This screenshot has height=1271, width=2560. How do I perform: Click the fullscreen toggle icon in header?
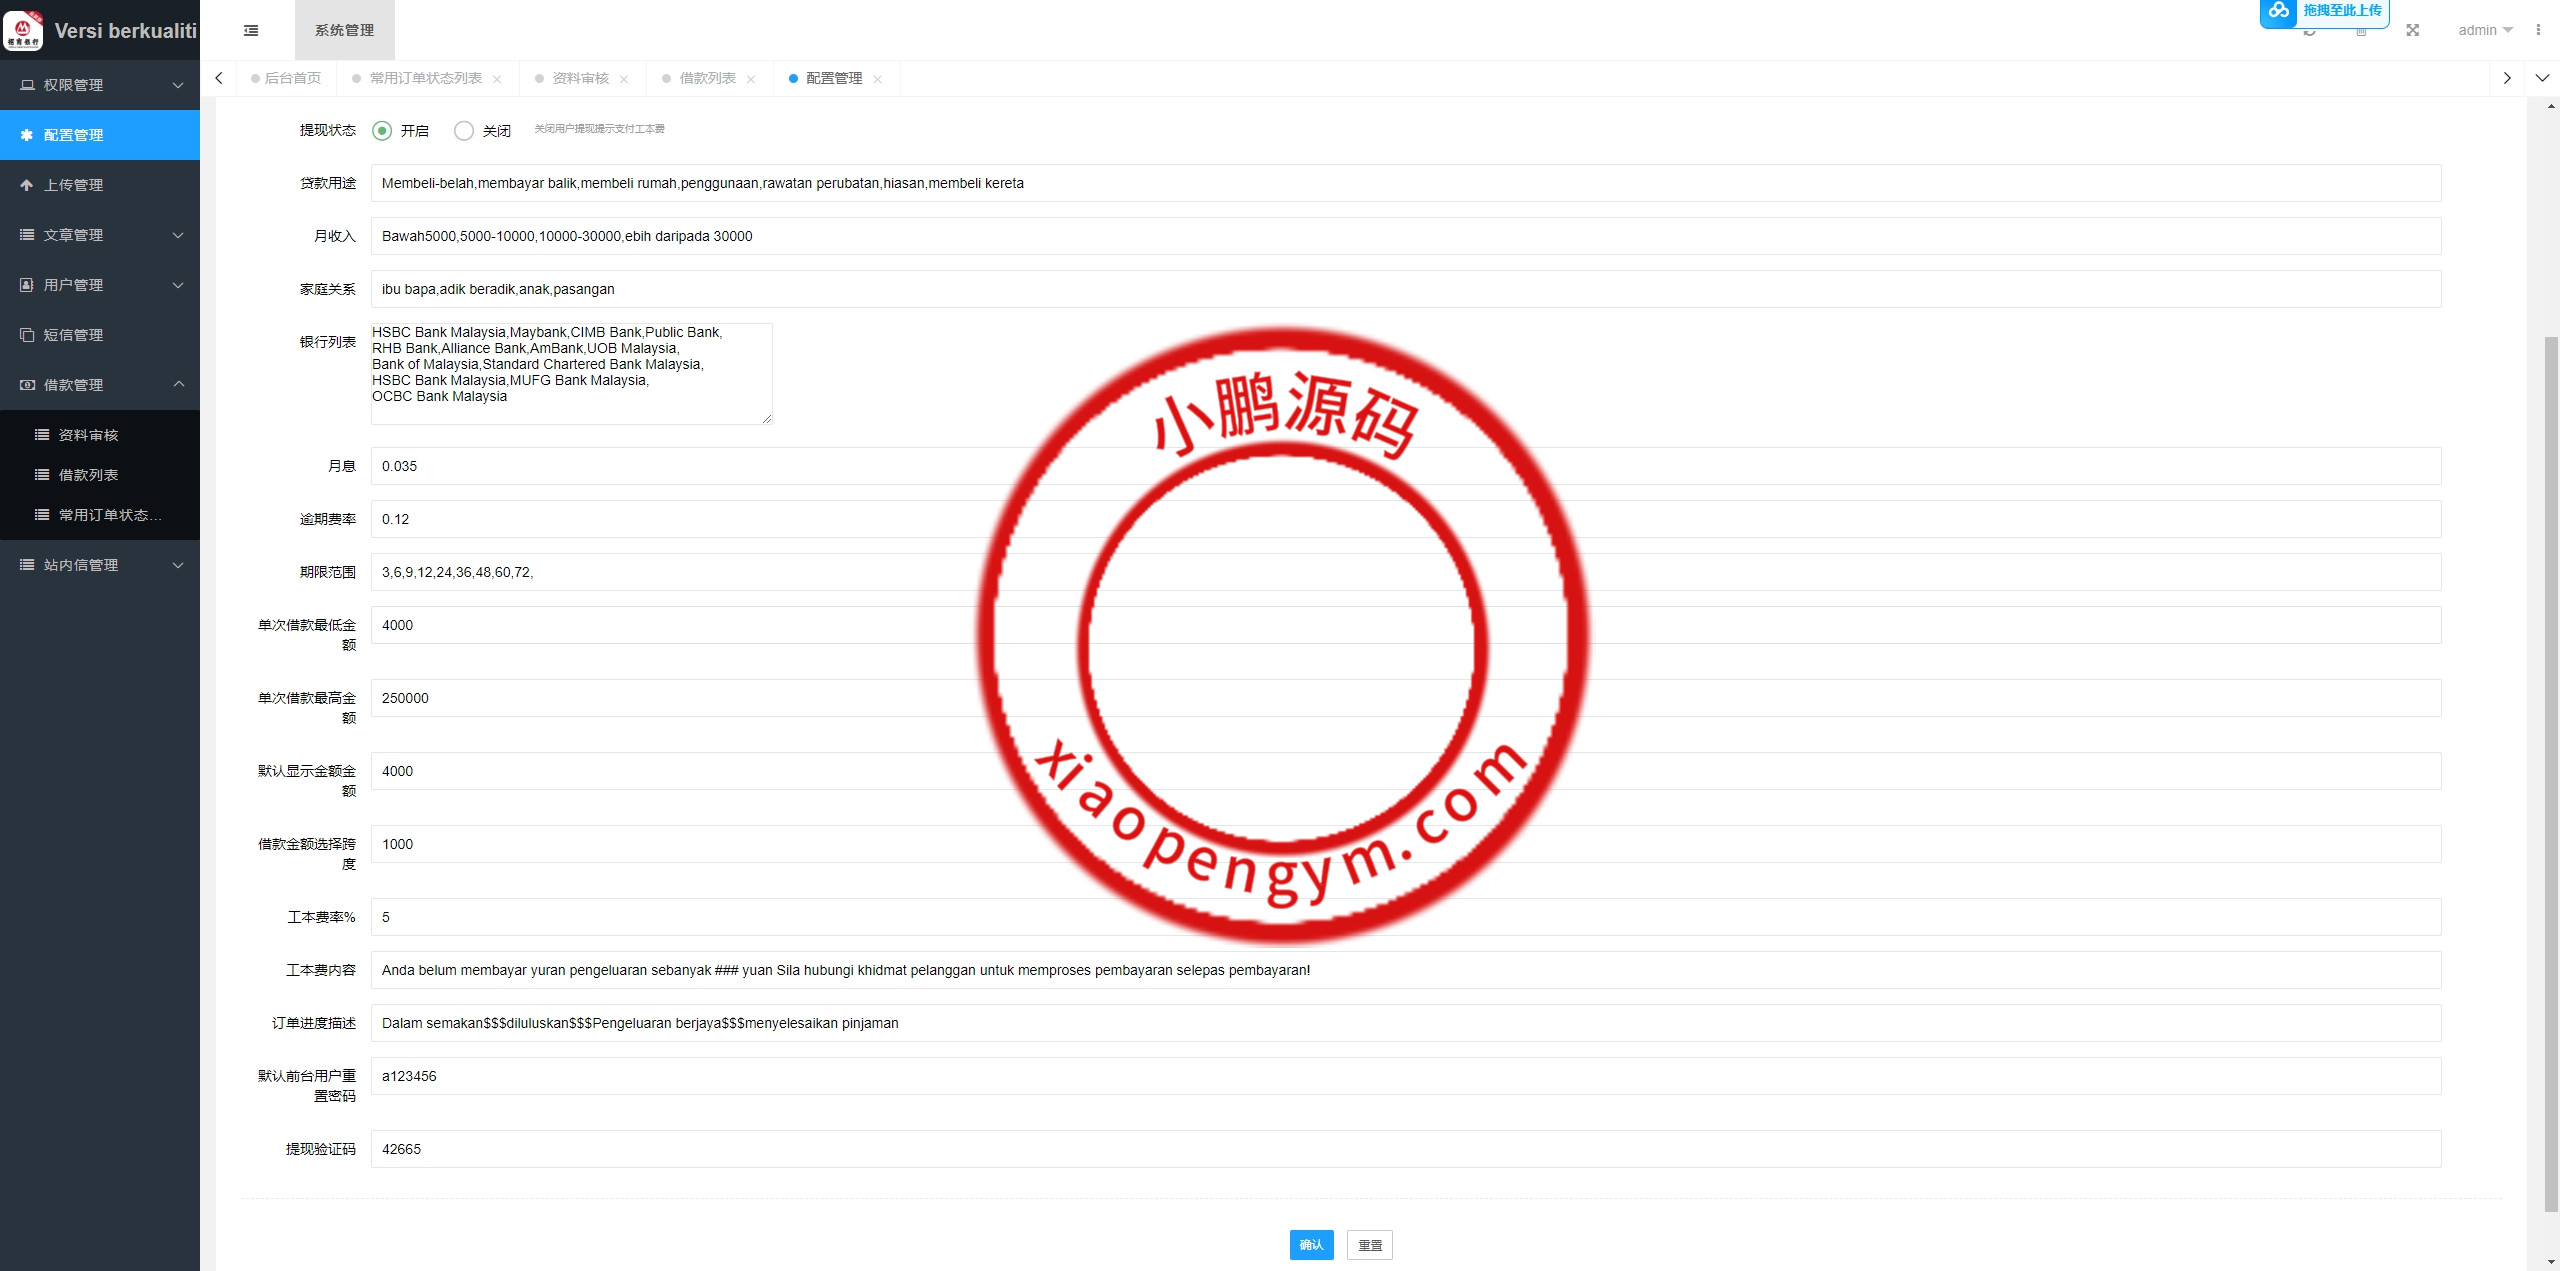2413,31
